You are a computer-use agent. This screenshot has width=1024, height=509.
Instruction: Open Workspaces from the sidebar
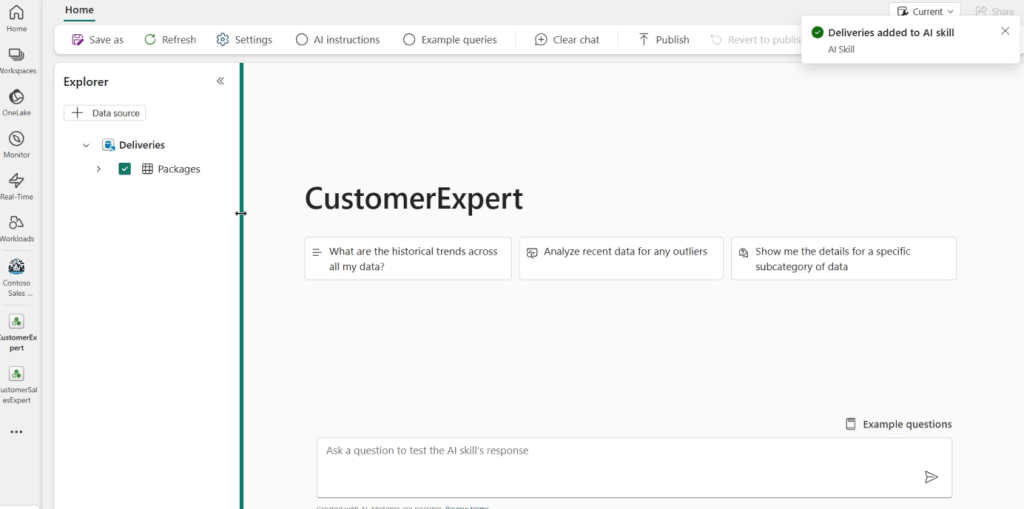(16, 60)
